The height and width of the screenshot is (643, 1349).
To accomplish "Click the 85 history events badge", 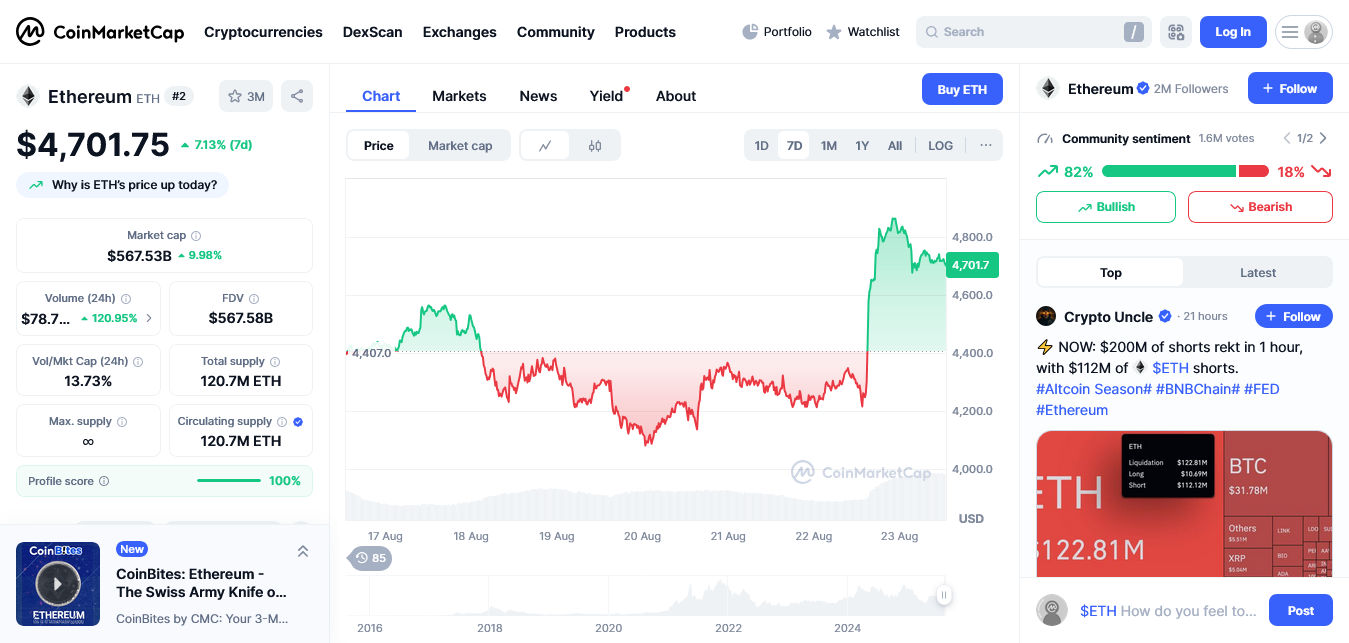I will click(370, 558).
